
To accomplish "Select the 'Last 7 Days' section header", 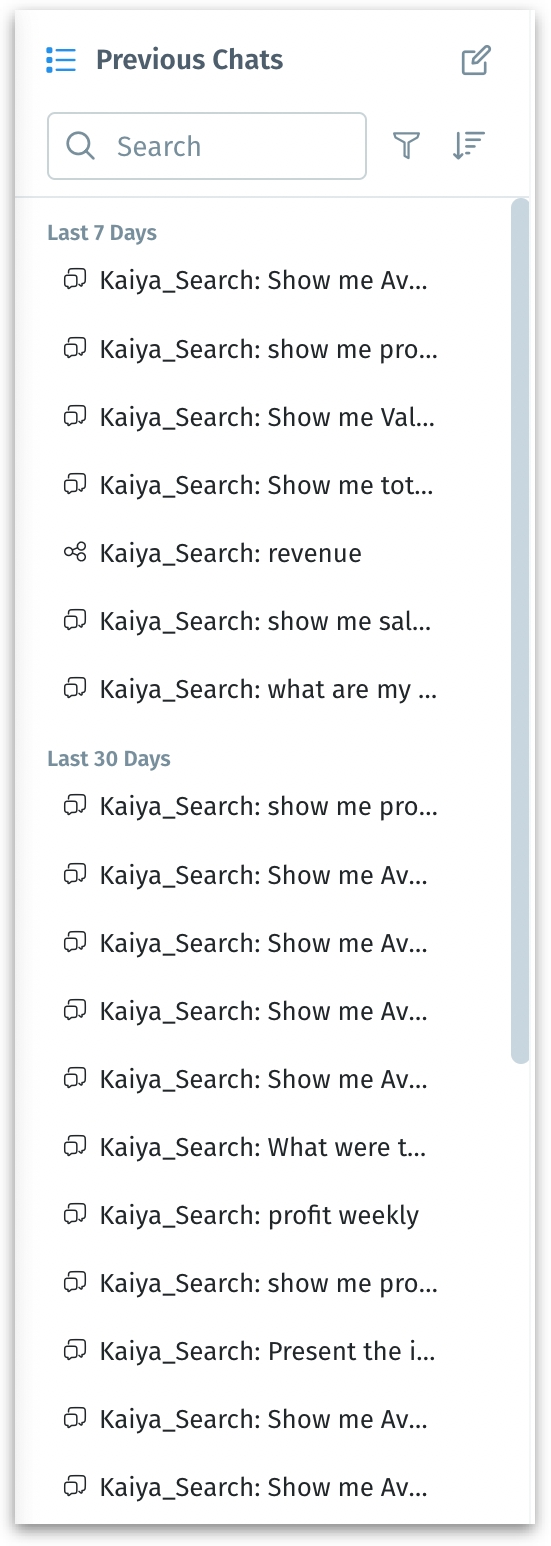I will tap(102, 233).
